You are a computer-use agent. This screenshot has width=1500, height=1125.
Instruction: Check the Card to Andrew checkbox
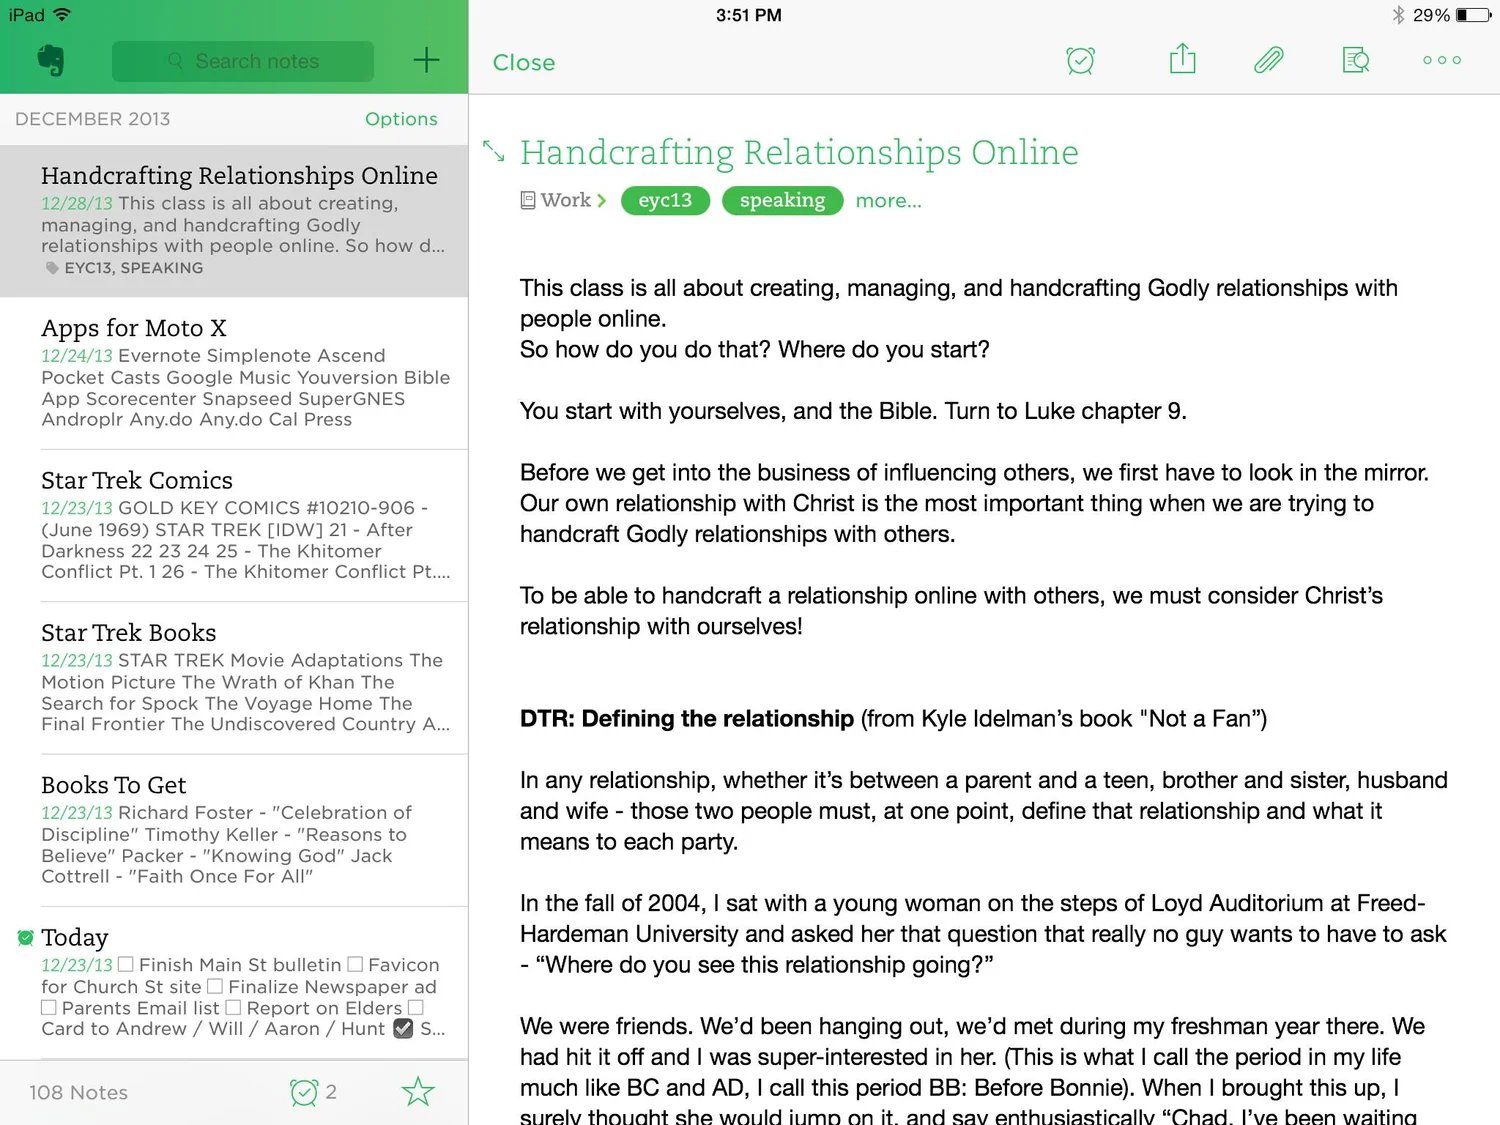[416, 1007]
